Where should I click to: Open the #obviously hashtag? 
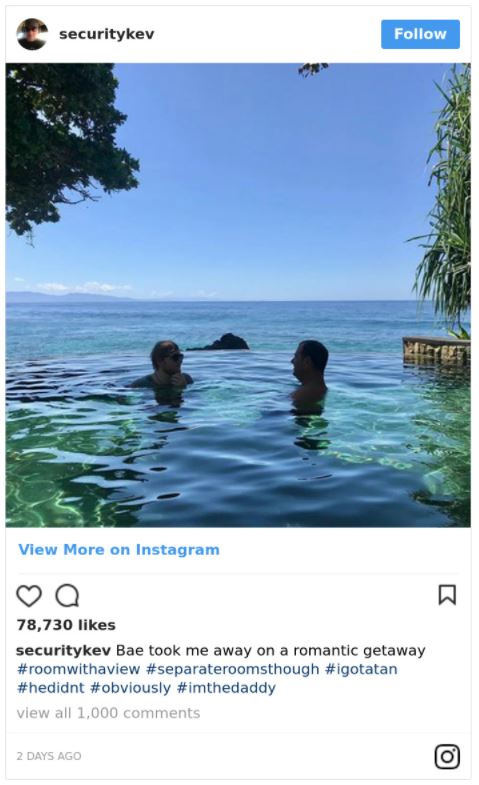(x=130, y=688)
